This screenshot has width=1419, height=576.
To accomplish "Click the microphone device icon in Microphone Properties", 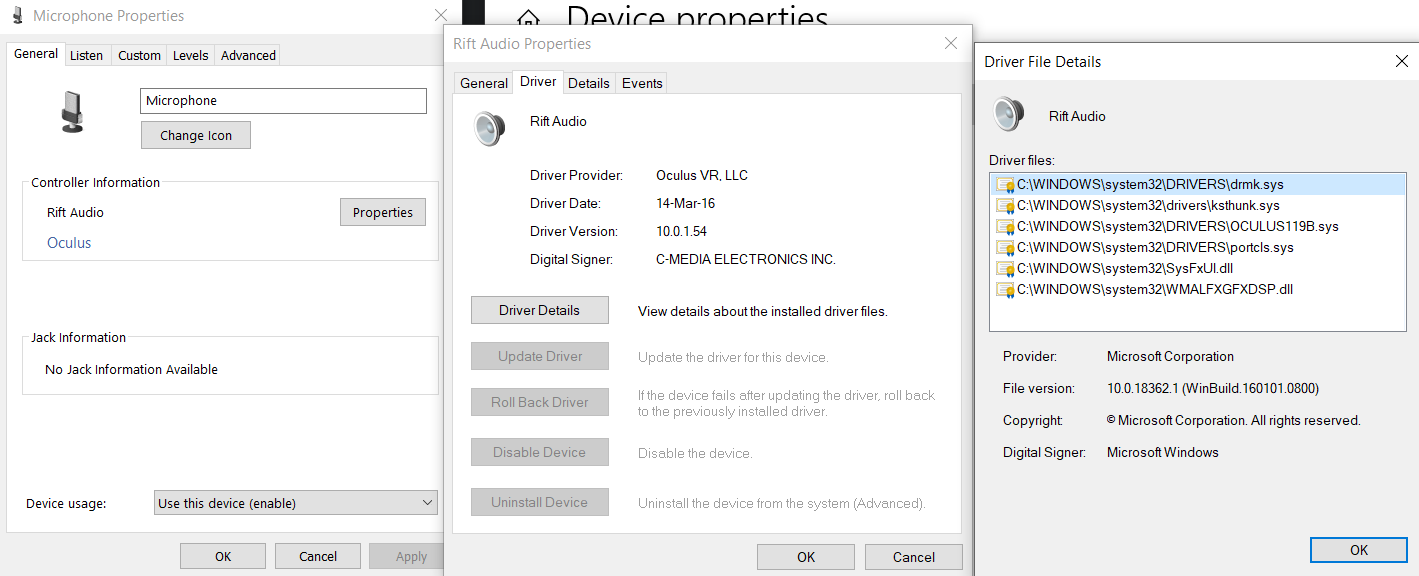I will pyautogui.click(x=73, y=111).
